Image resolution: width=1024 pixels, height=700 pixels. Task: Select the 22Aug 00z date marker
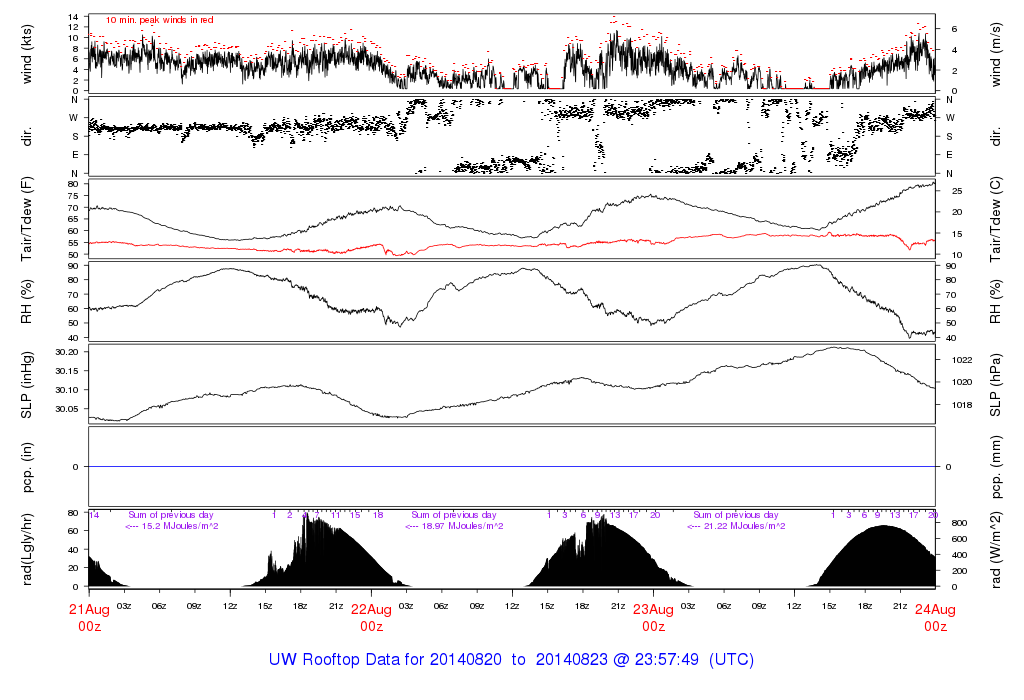click(x=371, y=617)
